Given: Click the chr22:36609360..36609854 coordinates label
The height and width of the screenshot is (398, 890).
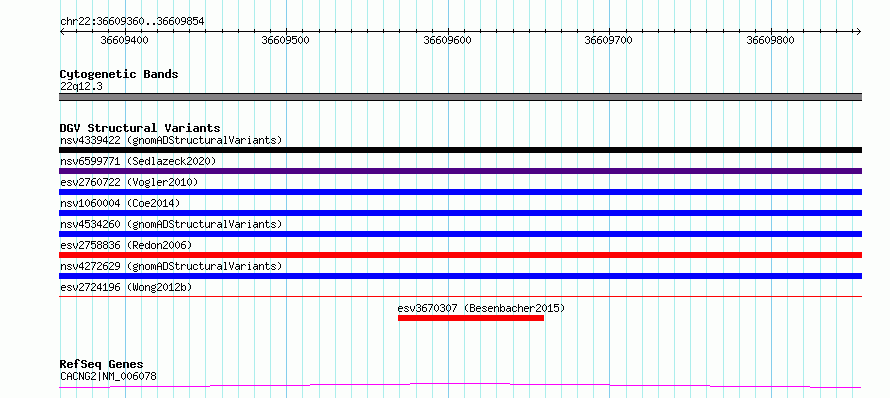Looking at the screenshot, I should click(132, 21).
